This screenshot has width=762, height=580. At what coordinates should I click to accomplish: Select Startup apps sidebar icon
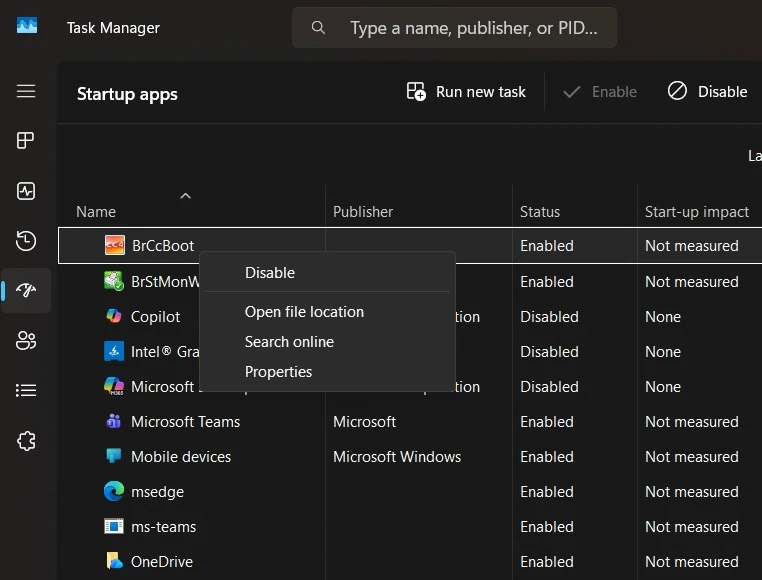[26, 290]
